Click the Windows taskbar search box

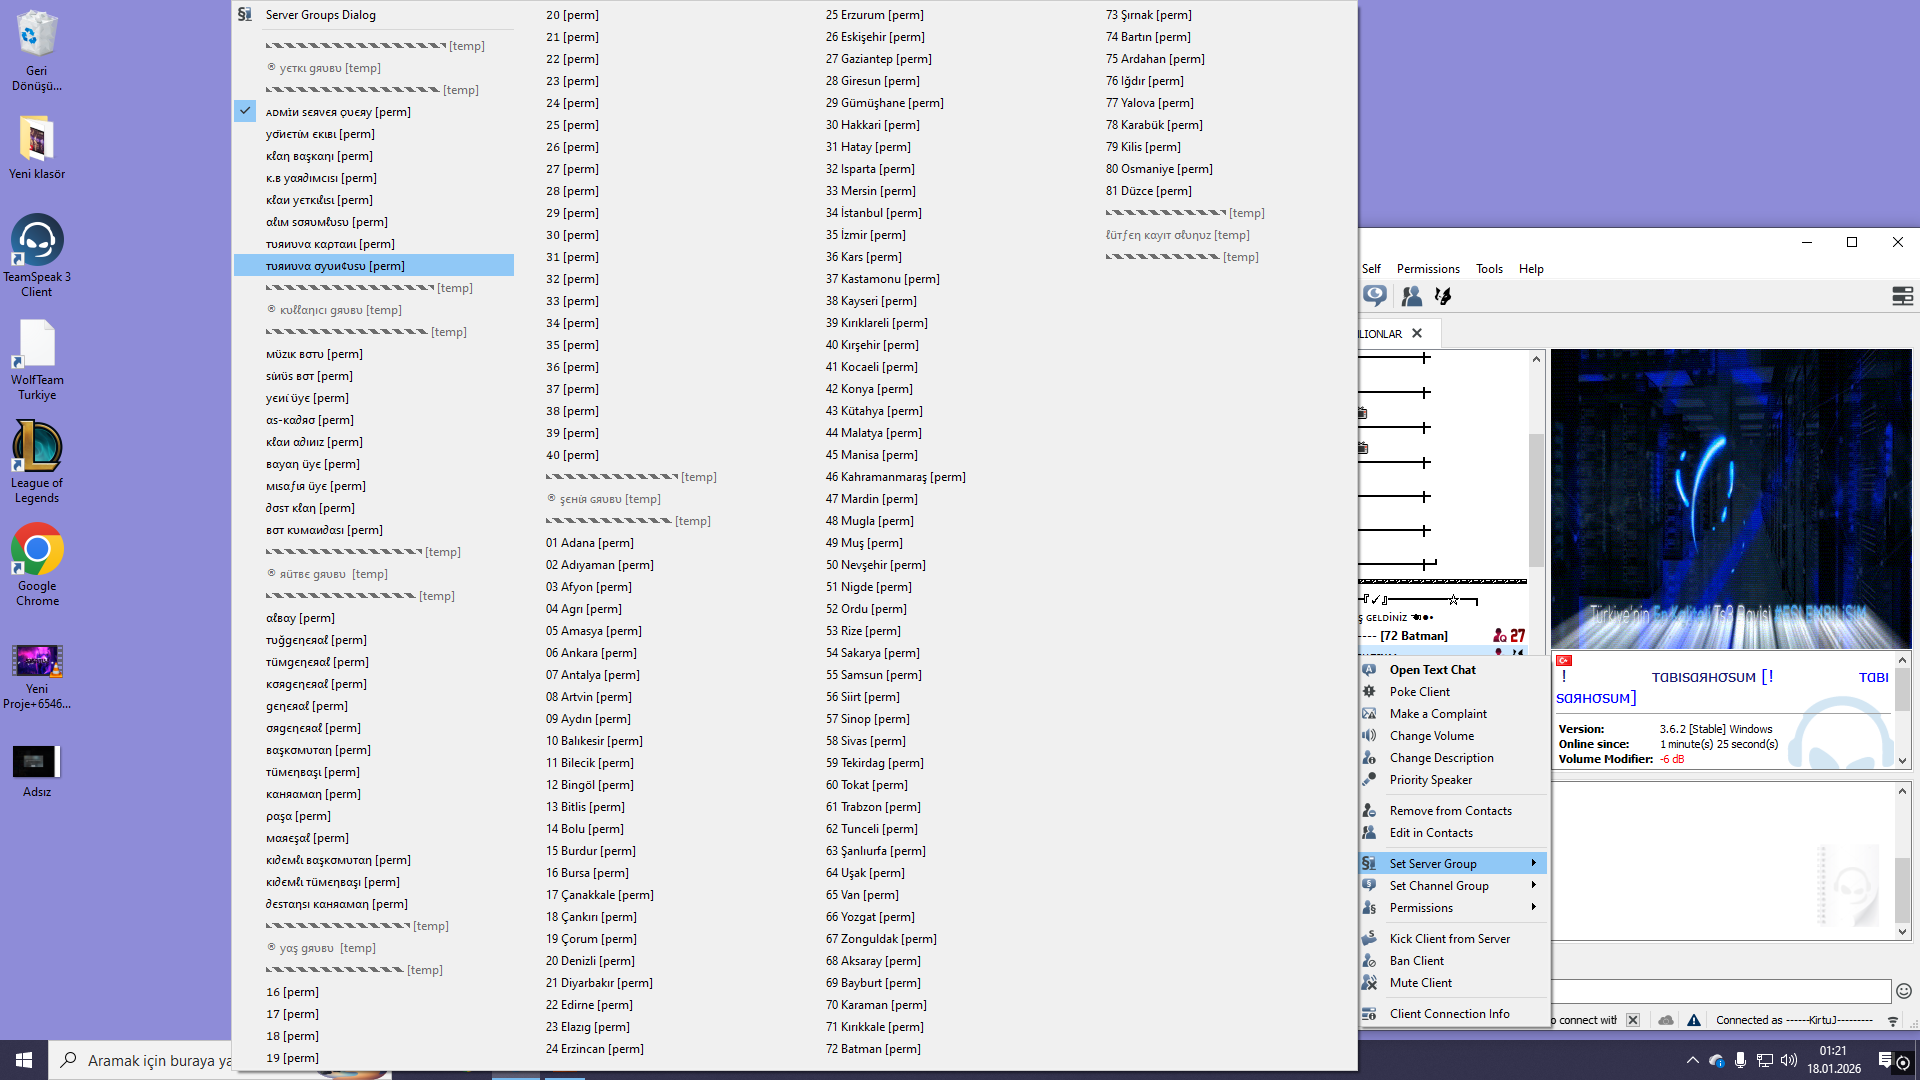click(x=142, y=1060)
